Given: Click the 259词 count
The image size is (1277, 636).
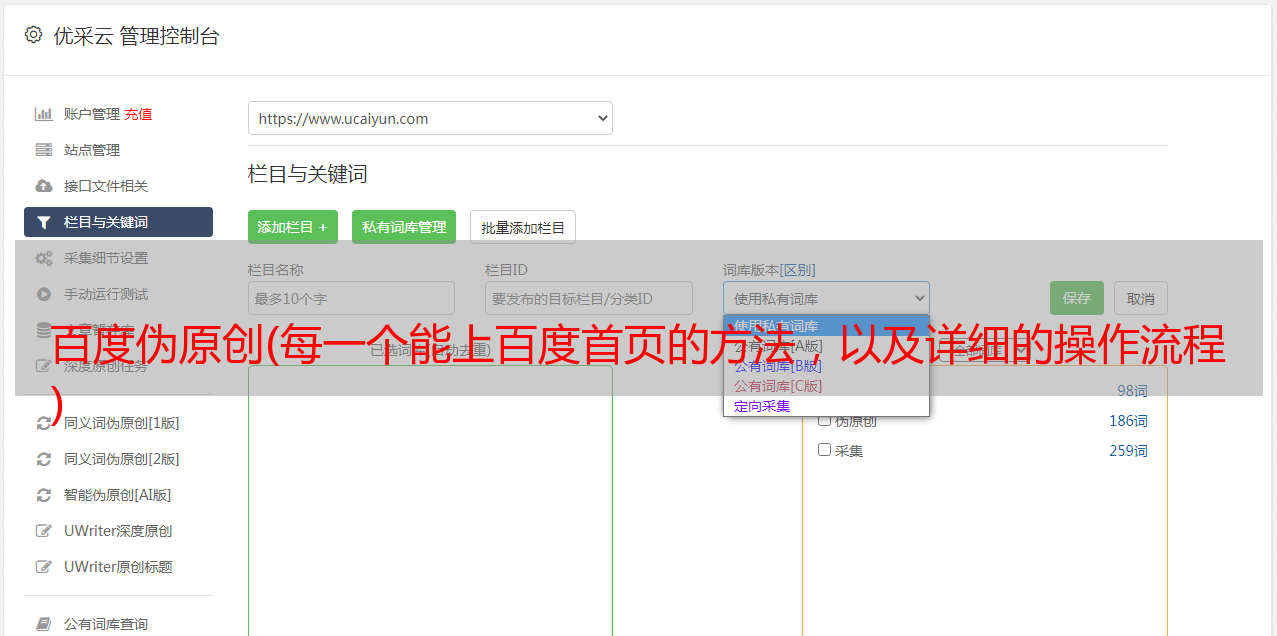Looking at the screenshot, I should pos(1128,451).
